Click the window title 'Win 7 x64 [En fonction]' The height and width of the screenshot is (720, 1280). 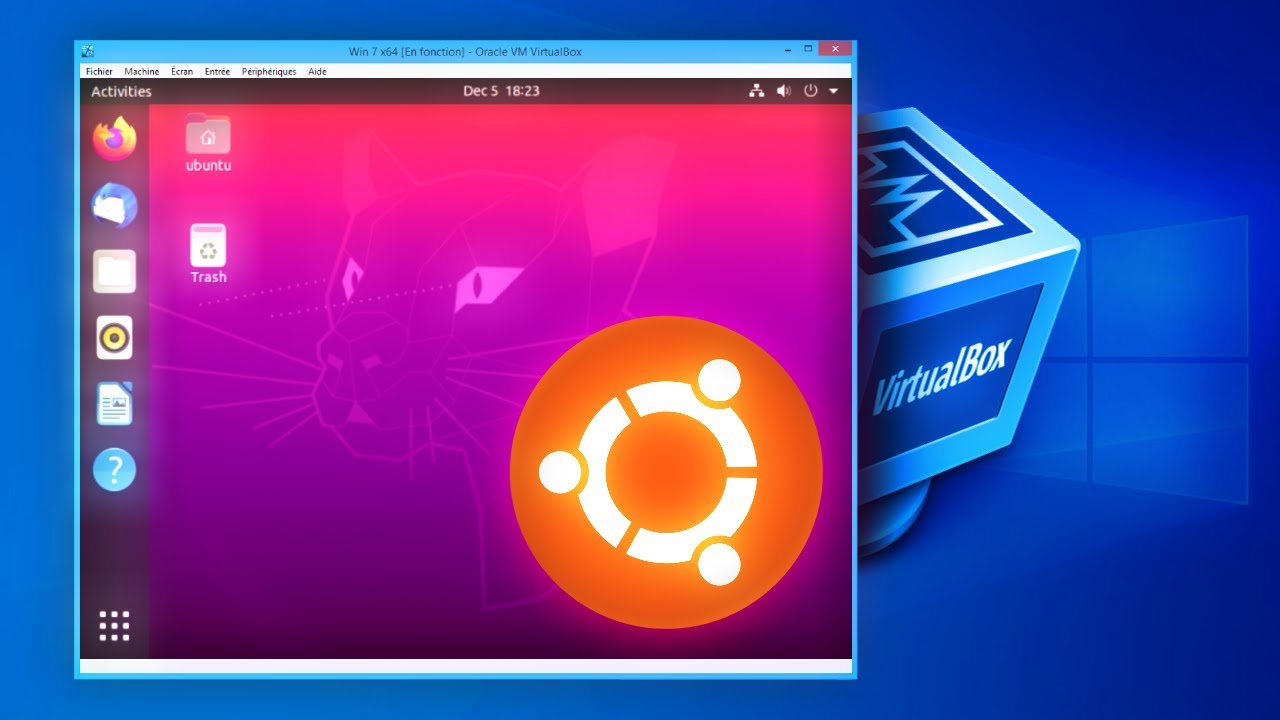[406, 51]
